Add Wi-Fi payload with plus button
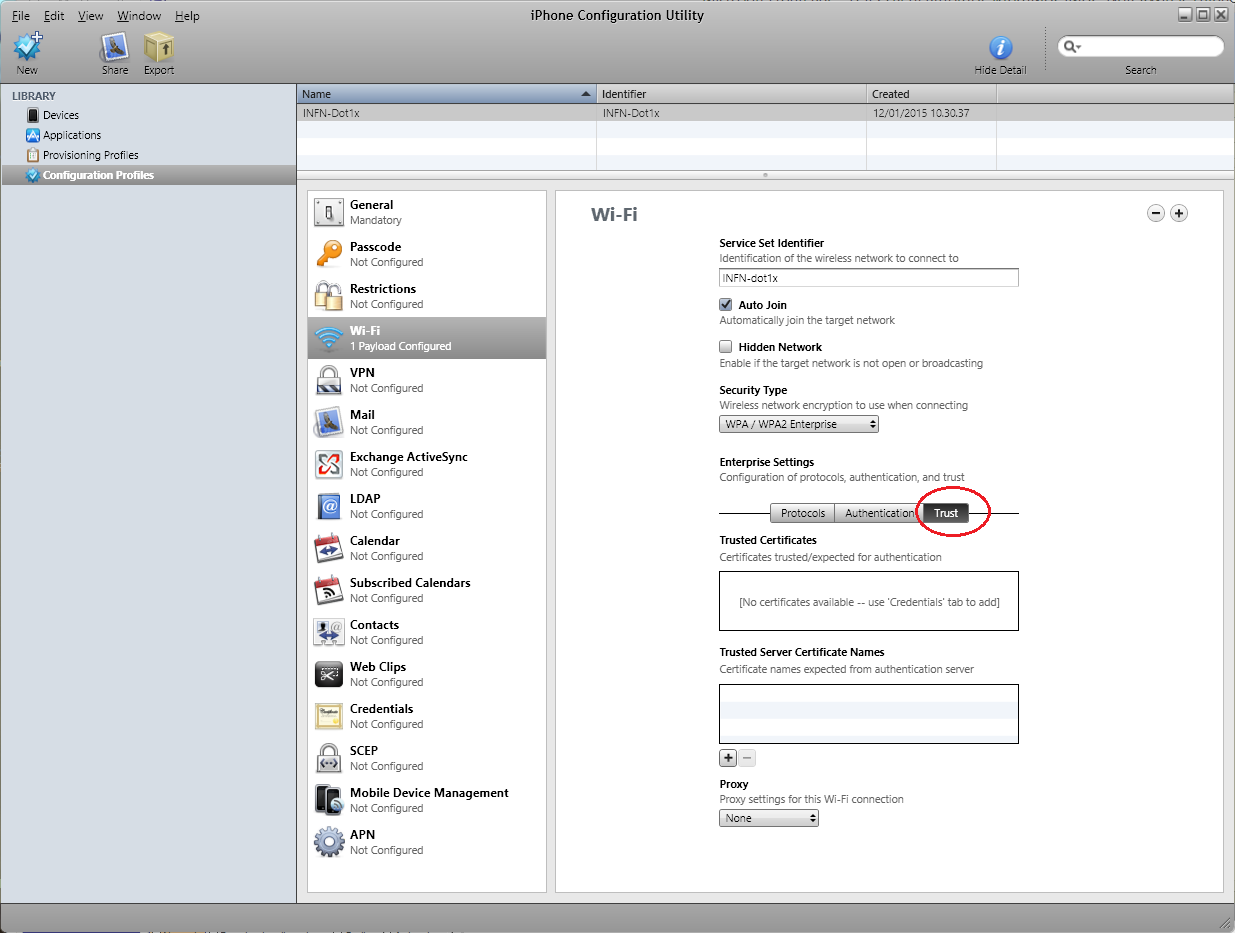The height and width of the screenshot is (933, 1235). [x=1179, y=213]
